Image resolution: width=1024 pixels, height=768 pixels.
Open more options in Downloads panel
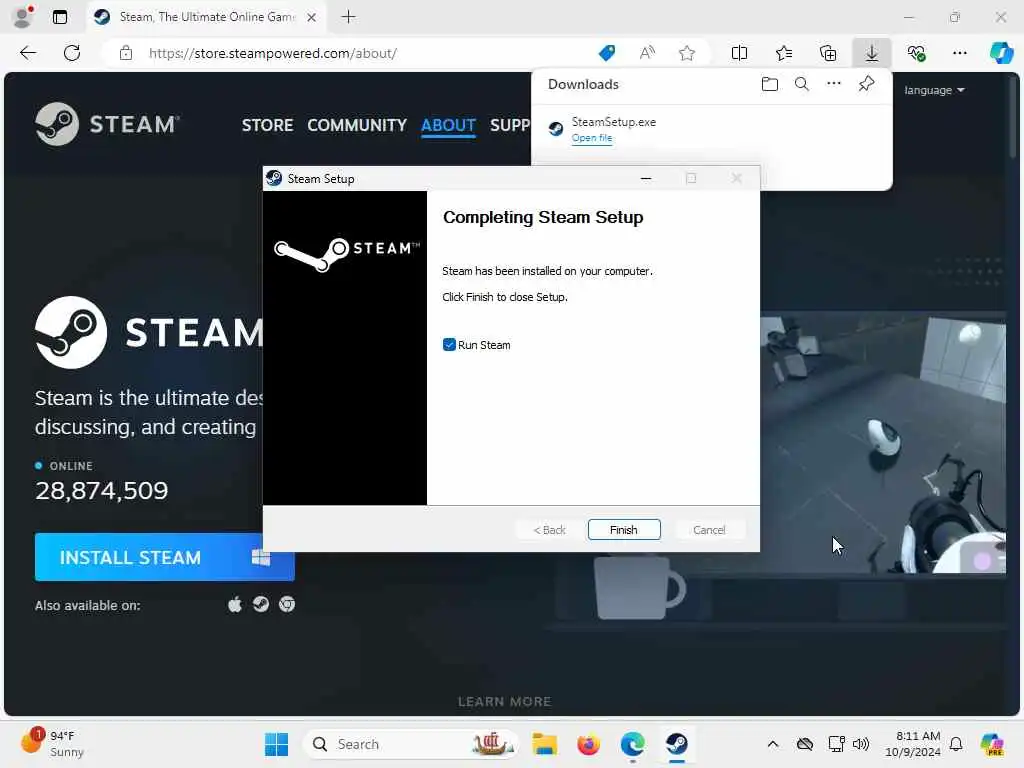[x=833, y=84]
